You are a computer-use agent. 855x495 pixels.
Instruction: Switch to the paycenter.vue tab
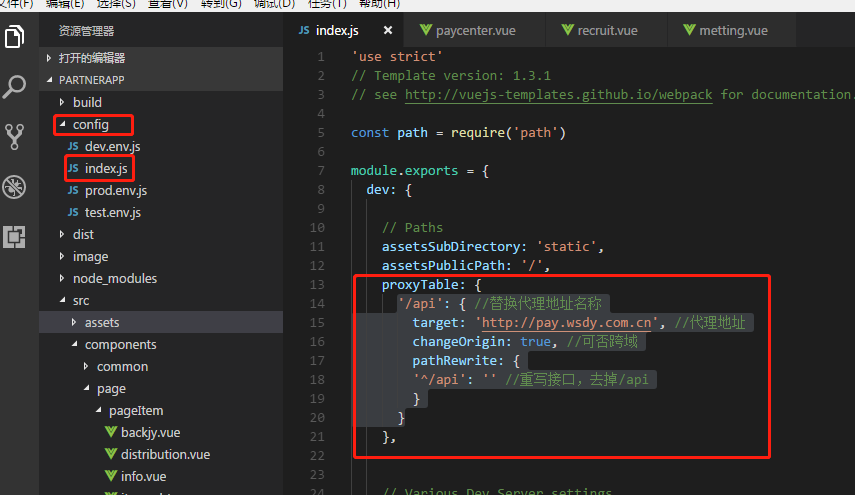click(x=474, y=31)
